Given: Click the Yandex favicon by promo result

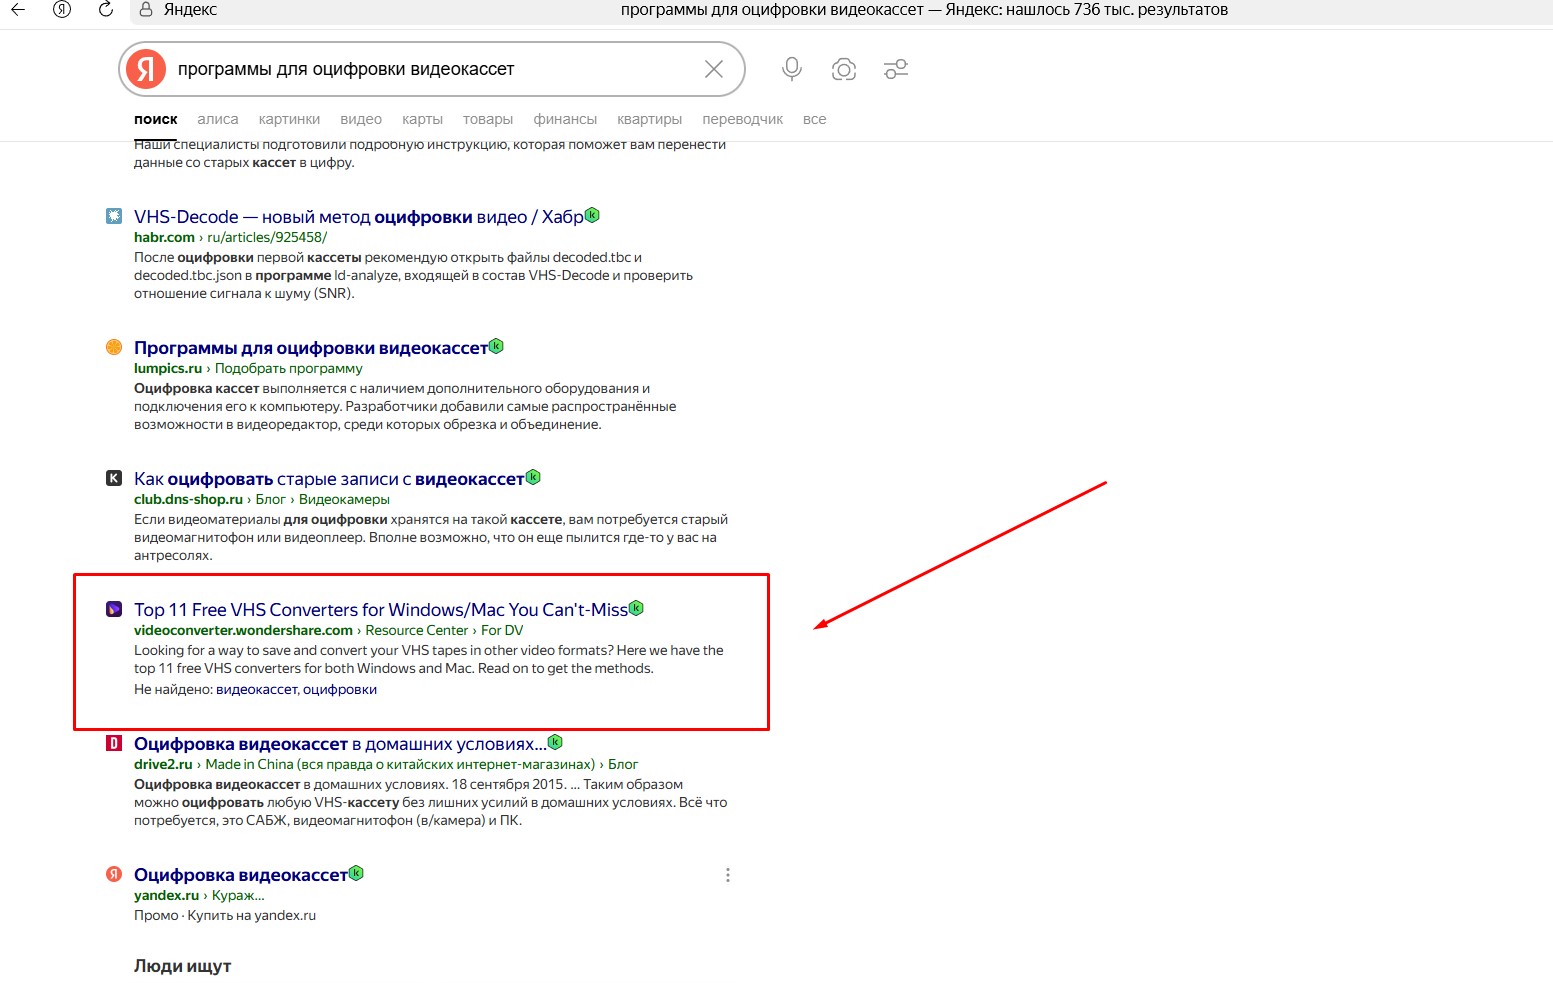Looking at the screenshot, I should [x=114, y=874].
